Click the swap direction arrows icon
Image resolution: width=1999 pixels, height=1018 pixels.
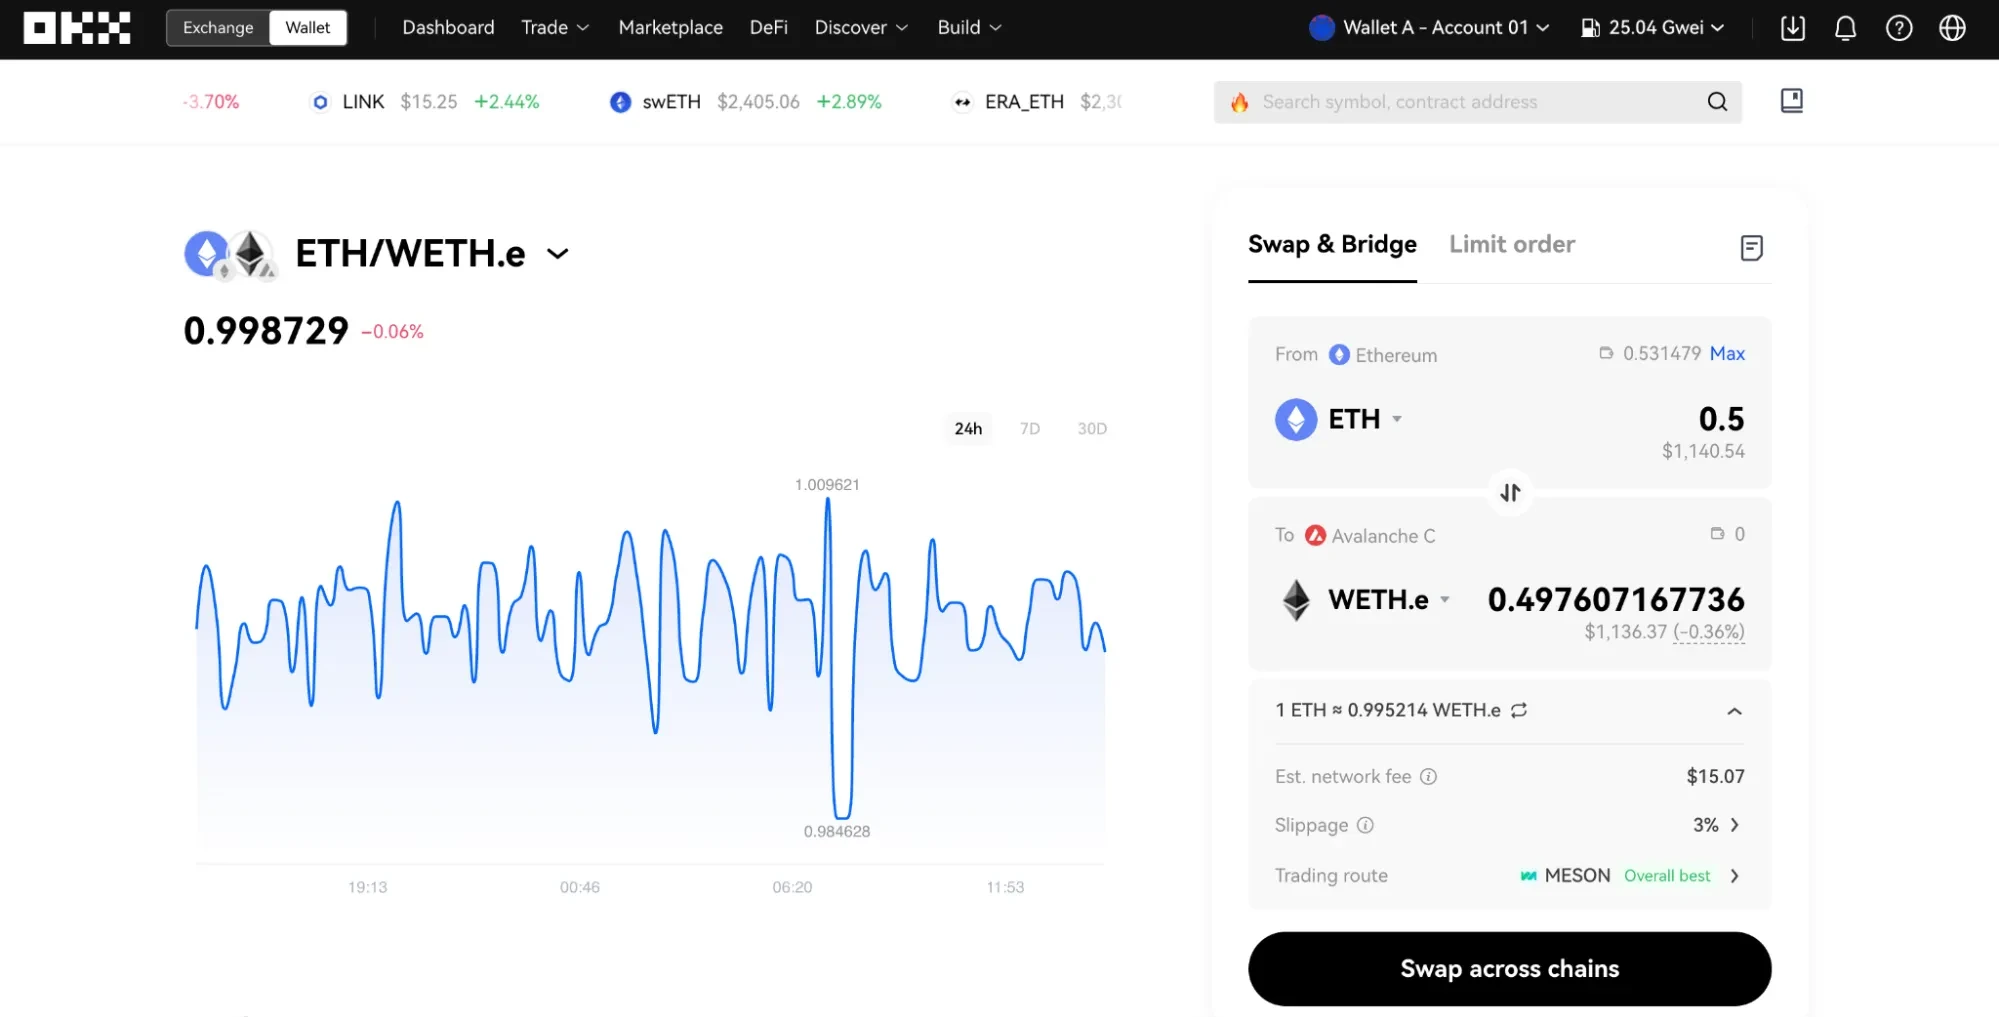point(1510,492)
